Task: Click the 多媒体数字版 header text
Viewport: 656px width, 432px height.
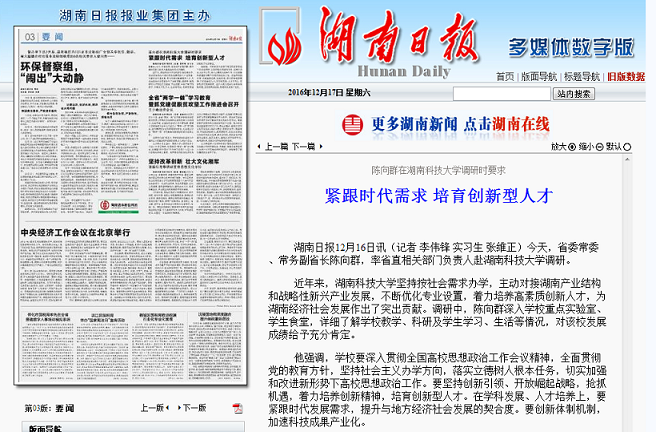Action: click(571, 47)
